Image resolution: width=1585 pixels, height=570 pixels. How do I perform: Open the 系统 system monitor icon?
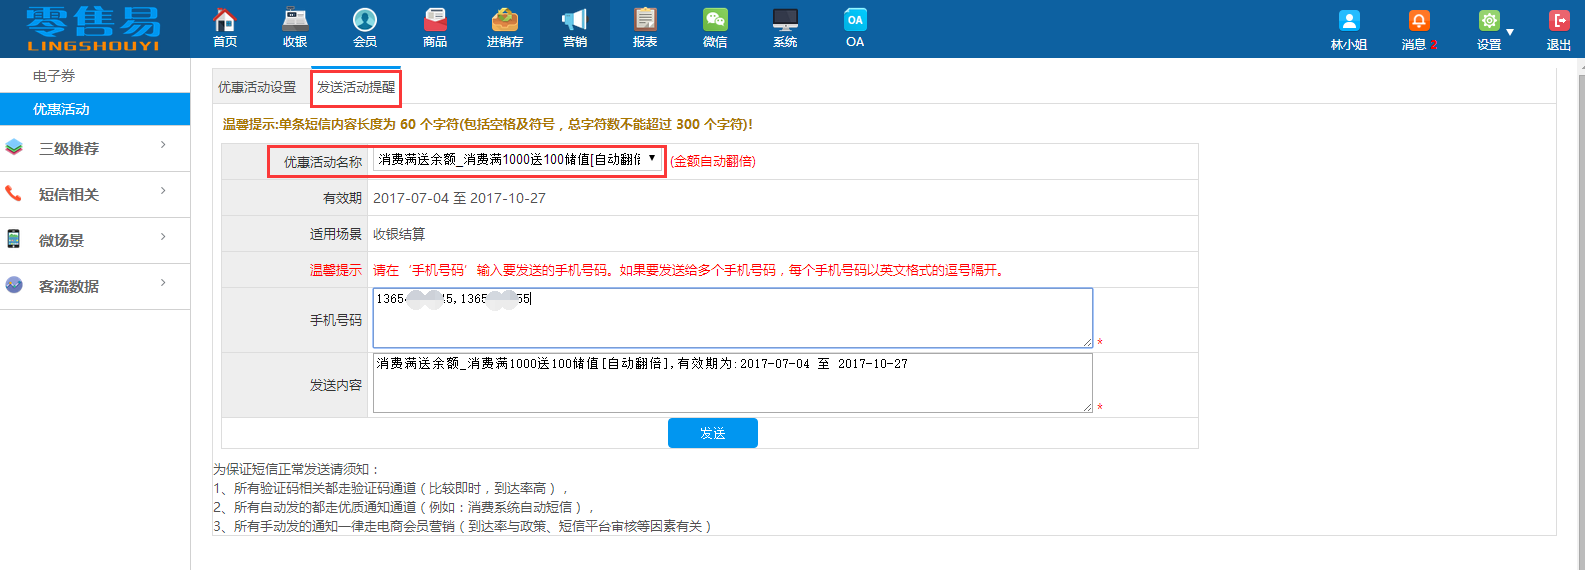coord(785,20)
